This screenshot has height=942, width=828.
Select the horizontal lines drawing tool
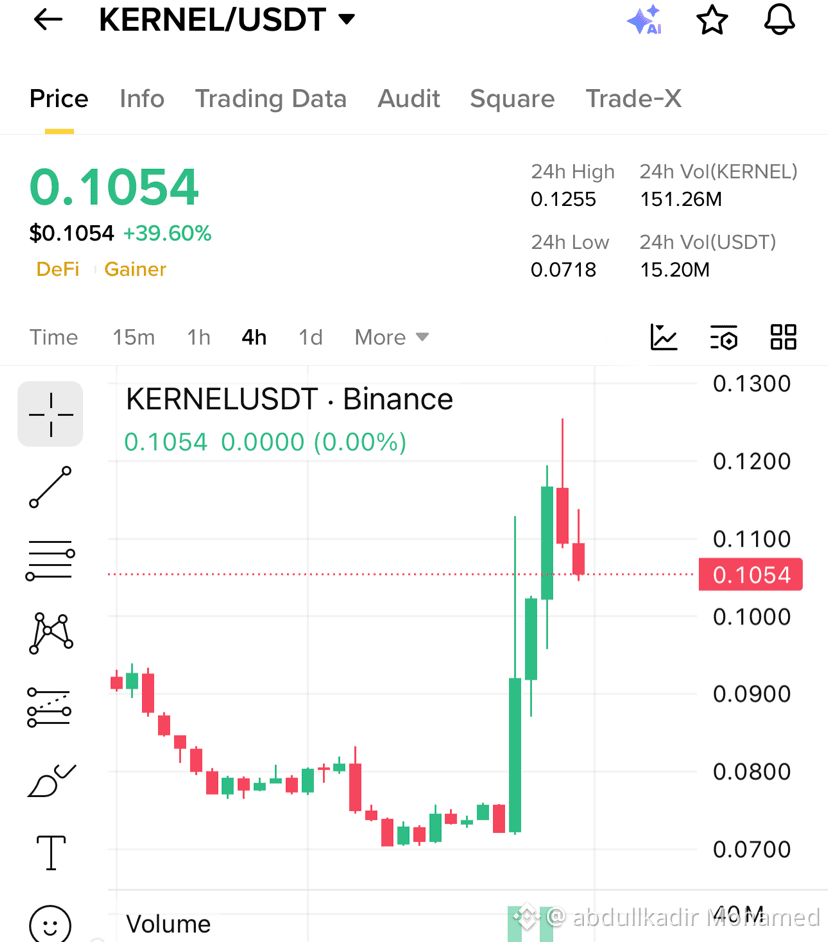tap(50, 560)
